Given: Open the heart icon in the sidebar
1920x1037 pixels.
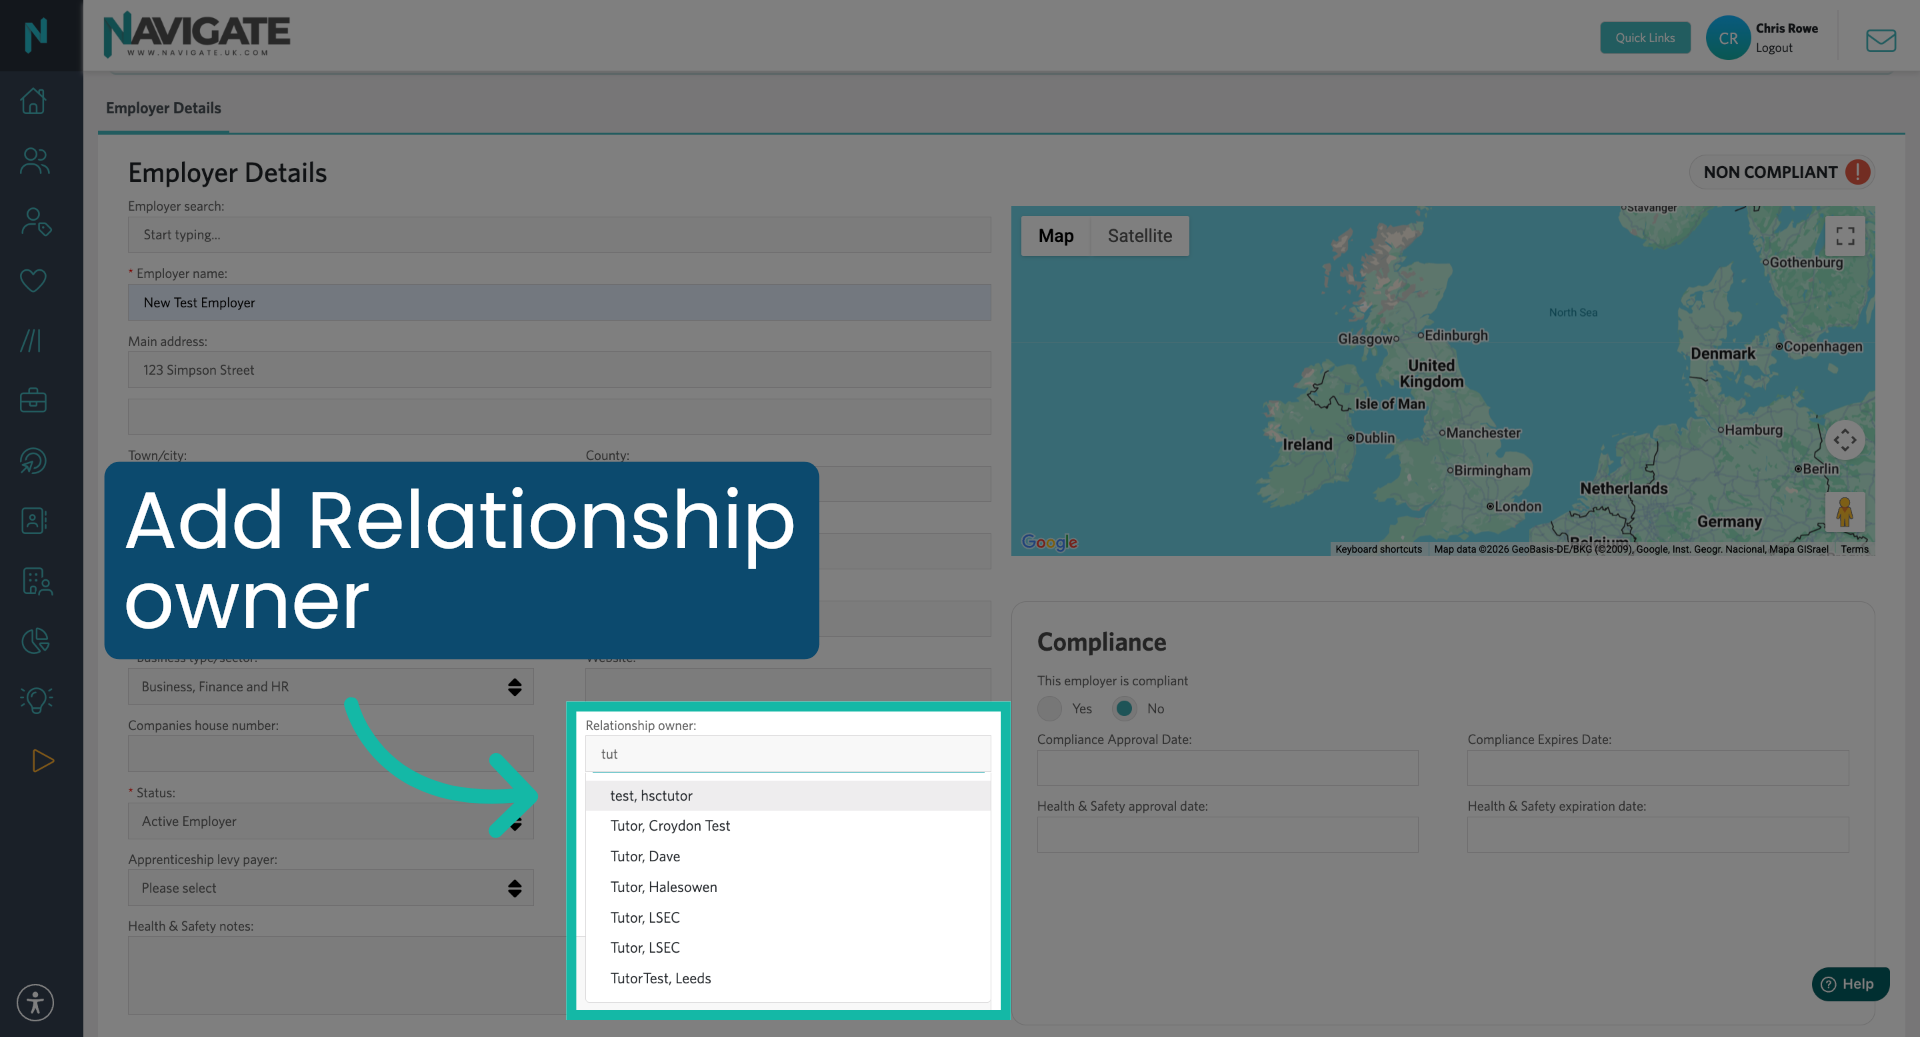Looking at the screenshot, I should coord(34,281).
